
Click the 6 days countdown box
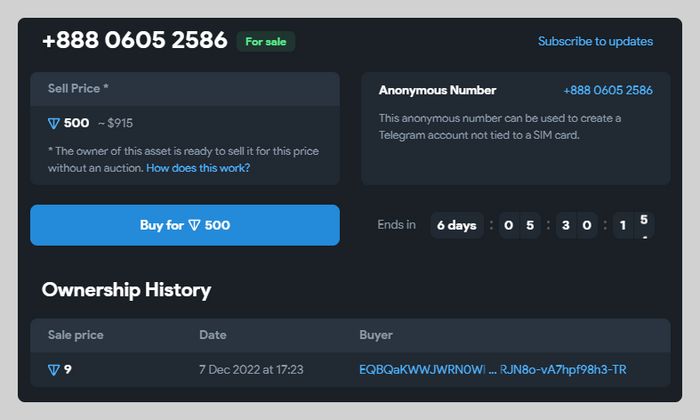456,225
